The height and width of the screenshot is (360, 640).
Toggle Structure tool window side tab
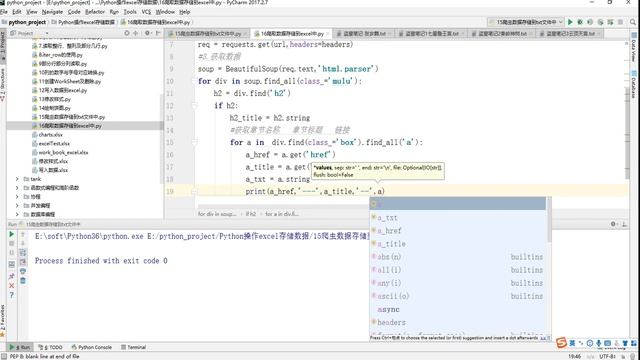[3, 84]
